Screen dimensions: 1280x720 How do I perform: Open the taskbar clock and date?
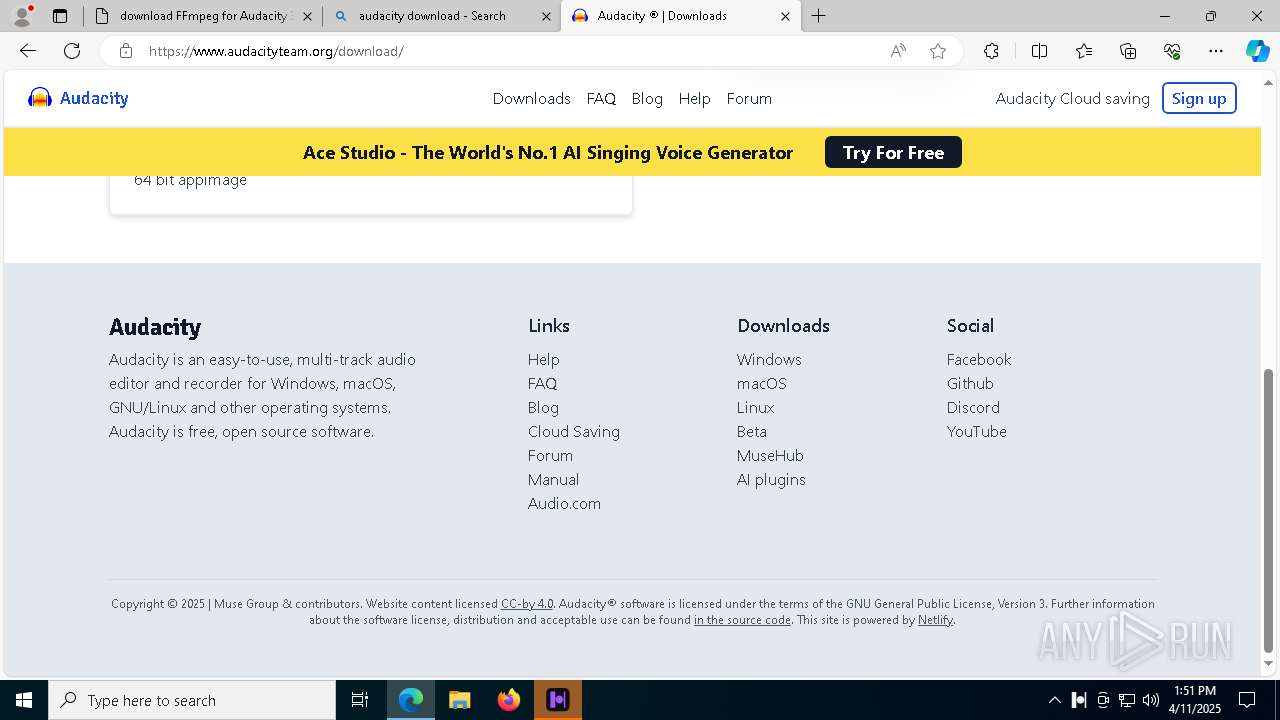click(x=1196, y=700)
